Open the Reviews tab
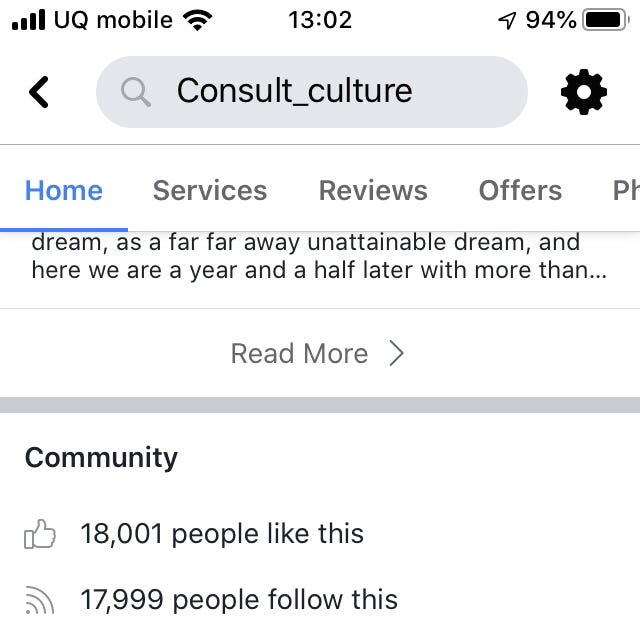This screenshot has height=635, width=640. [x=373, y=191]
